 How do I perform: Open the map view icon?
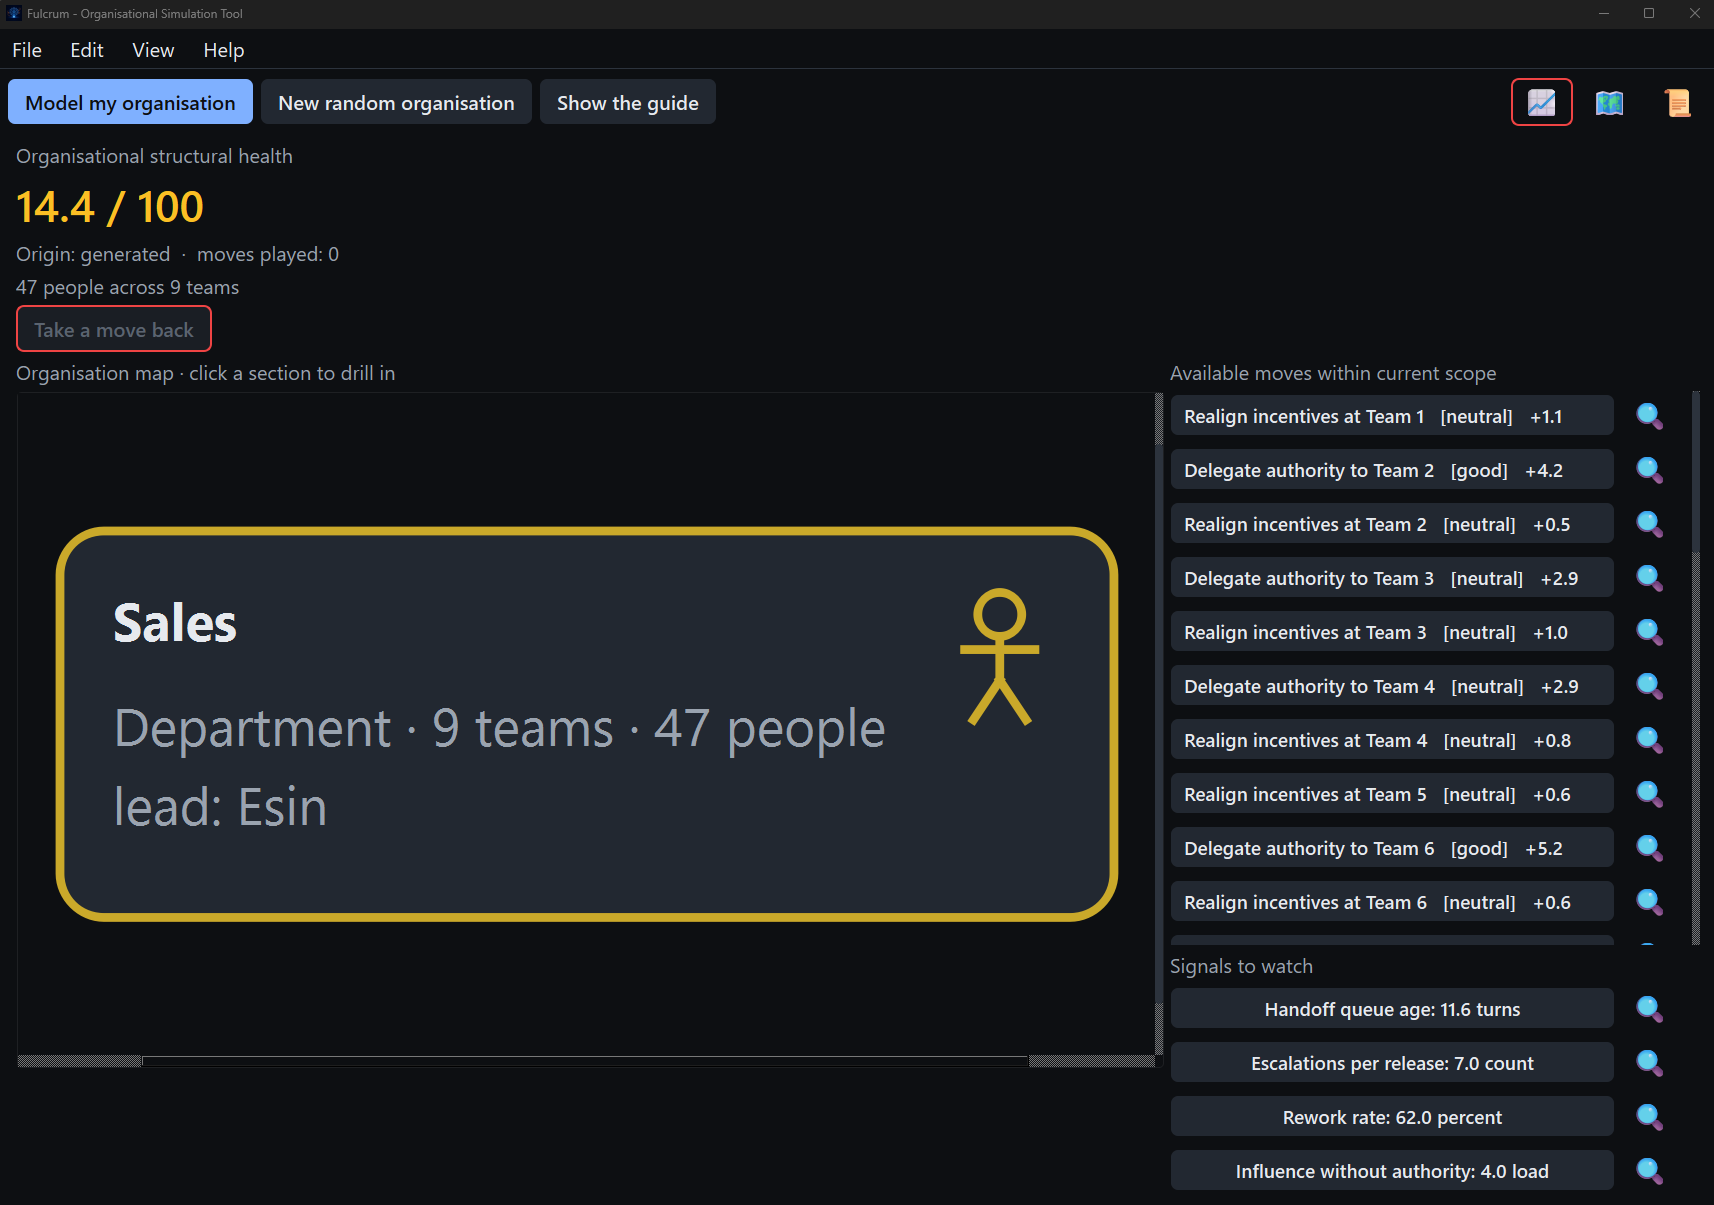coord(1609,102)
